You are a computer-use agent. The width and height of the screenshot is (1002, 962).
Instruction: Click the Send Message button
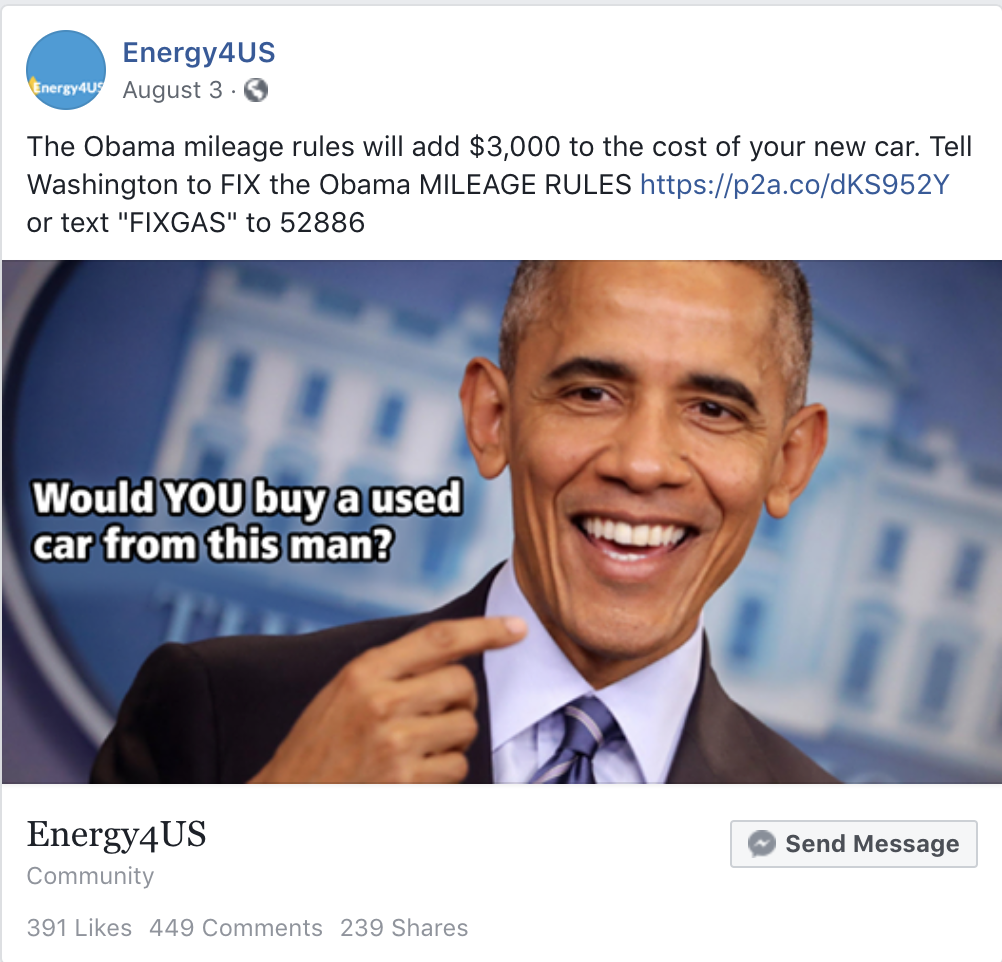pos(854,844)
